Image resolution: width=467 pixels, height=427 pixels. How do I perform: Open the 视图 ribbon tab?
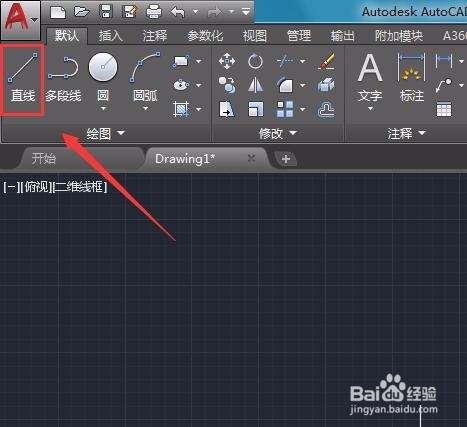255,35
